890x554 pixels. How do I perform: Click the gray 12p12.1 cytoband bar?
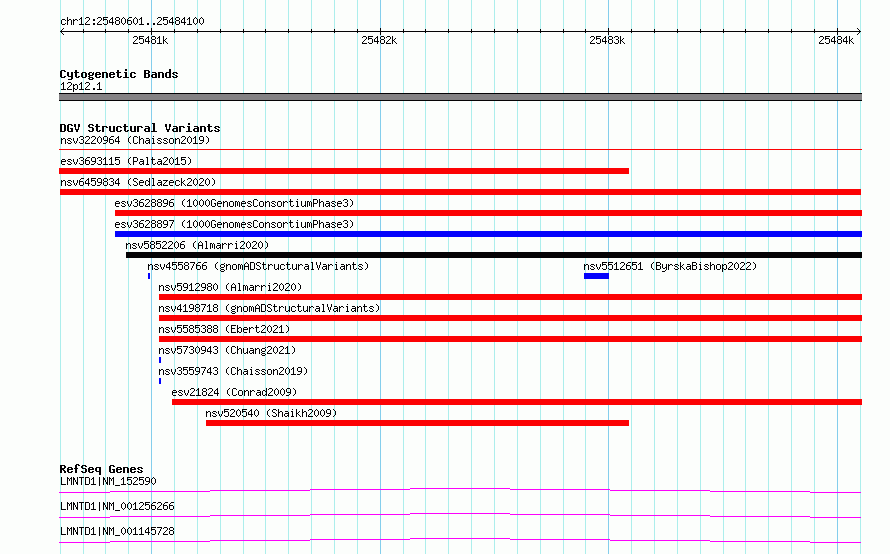point(460,97)
